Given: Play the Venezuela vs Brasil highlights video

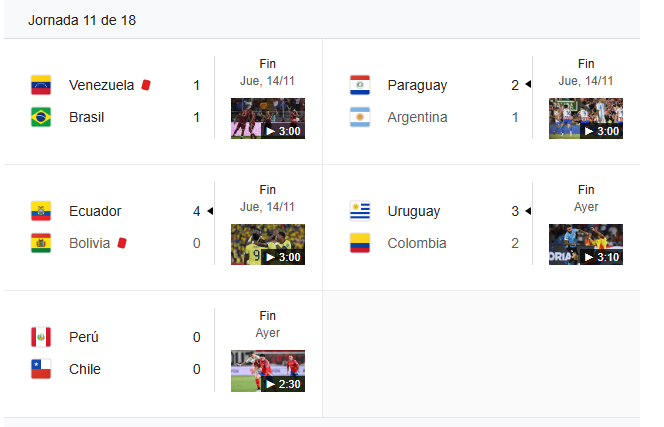Looking at the screenshot, I should click(268, 119).
